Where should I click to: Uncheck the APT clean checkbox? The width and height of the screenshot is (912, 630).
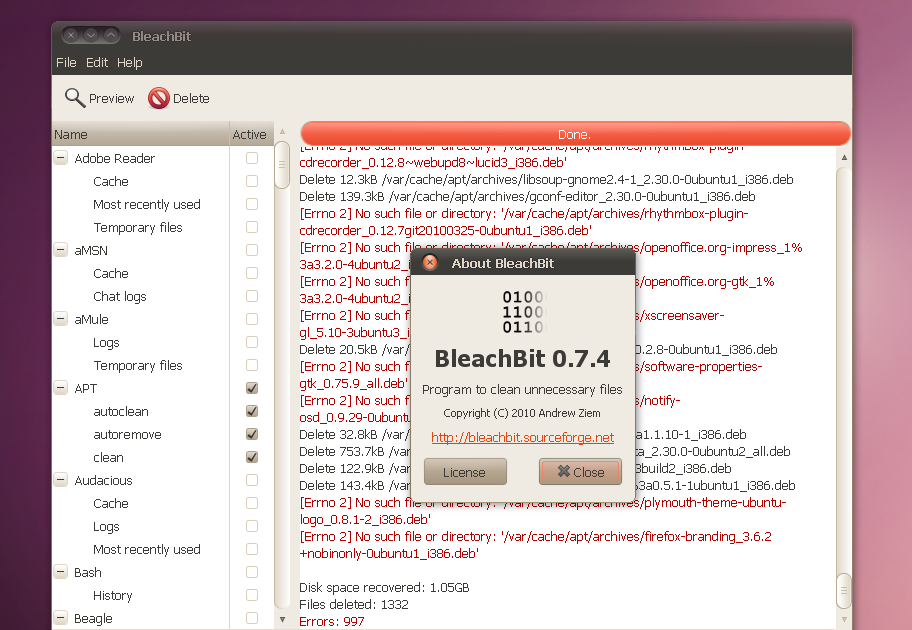(252, 457)
